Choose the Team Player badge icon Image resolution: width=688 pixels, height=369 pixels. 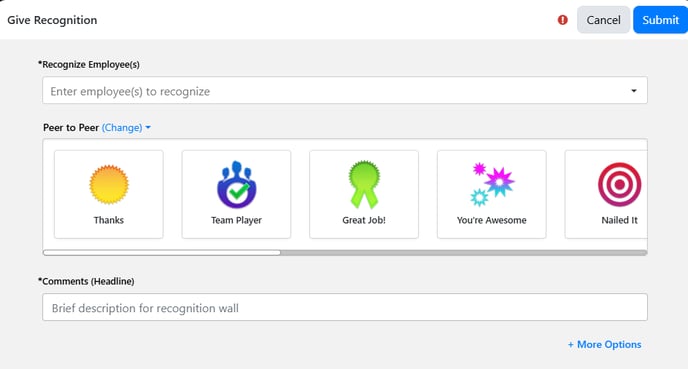click(x=237, y=184)
